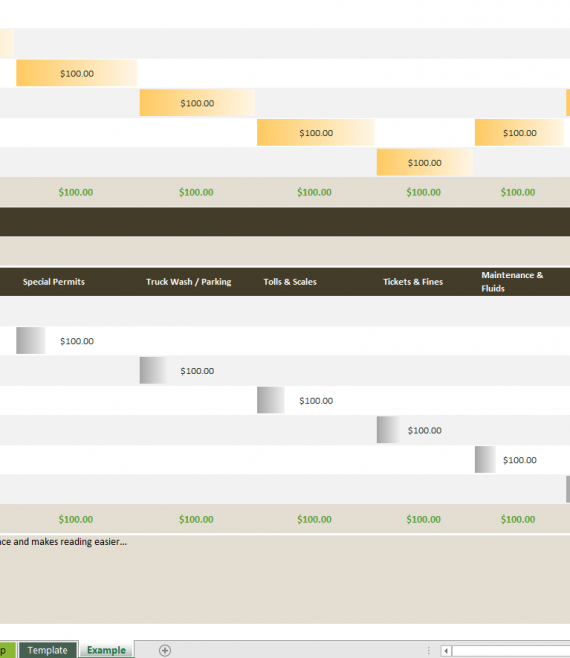Switch to the Template sheet tab
The image size is (570, 658).
pos(47,650)
